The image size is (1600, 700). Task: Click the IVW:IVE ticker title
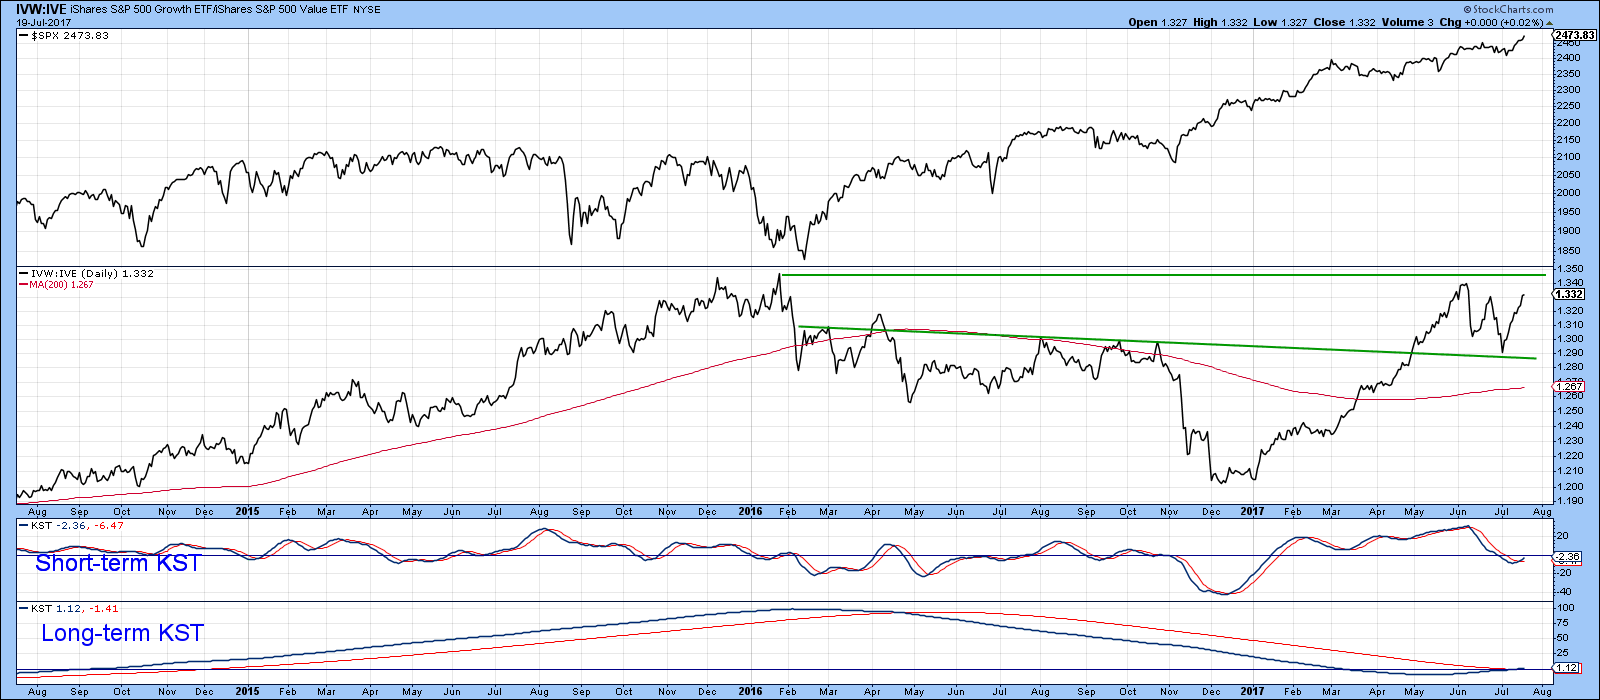[41, 8]
